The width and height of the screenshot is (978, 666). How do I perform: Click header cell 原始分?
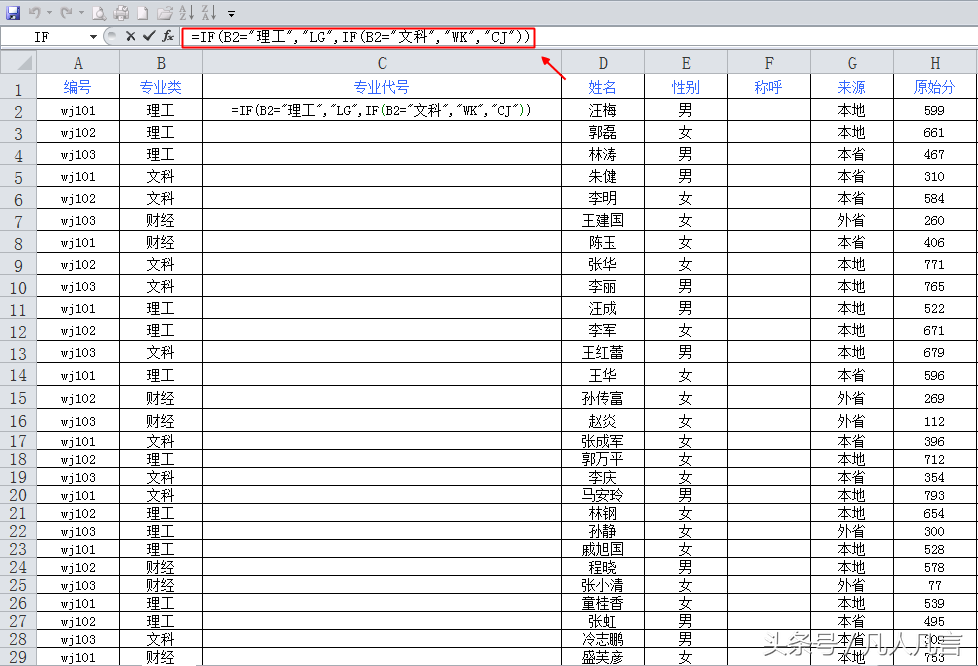[934, 87]
